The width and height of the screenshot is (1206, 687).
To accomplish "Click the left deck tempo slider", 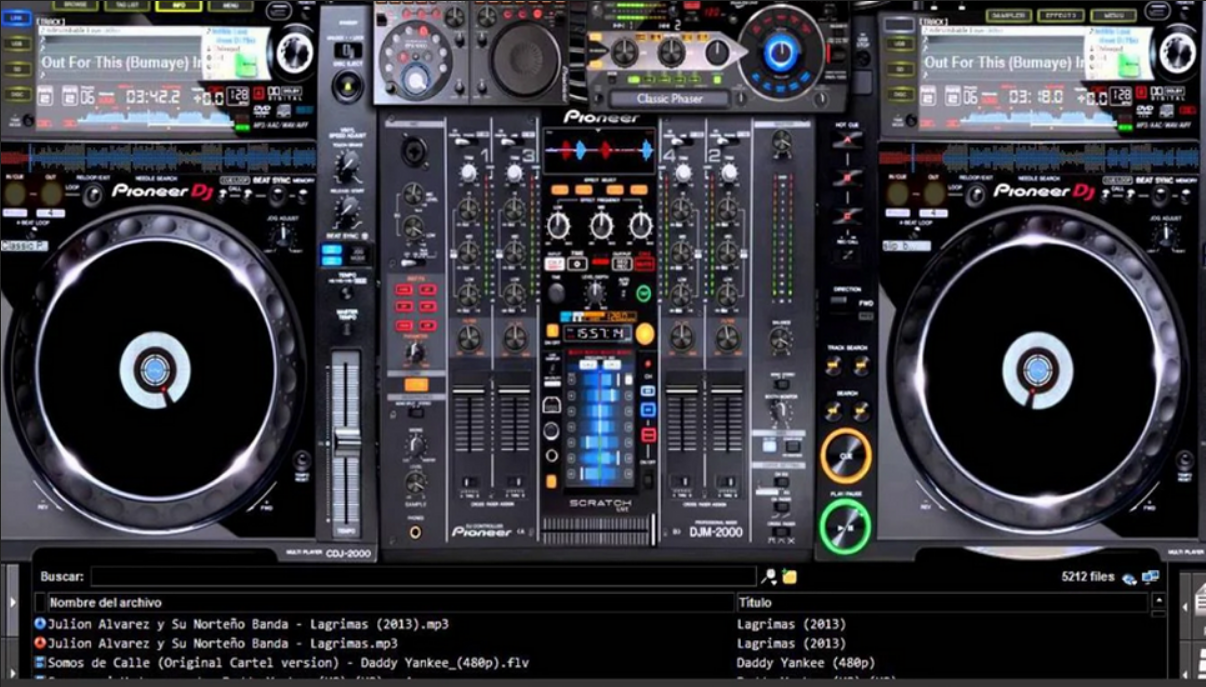I will point(346,440).
